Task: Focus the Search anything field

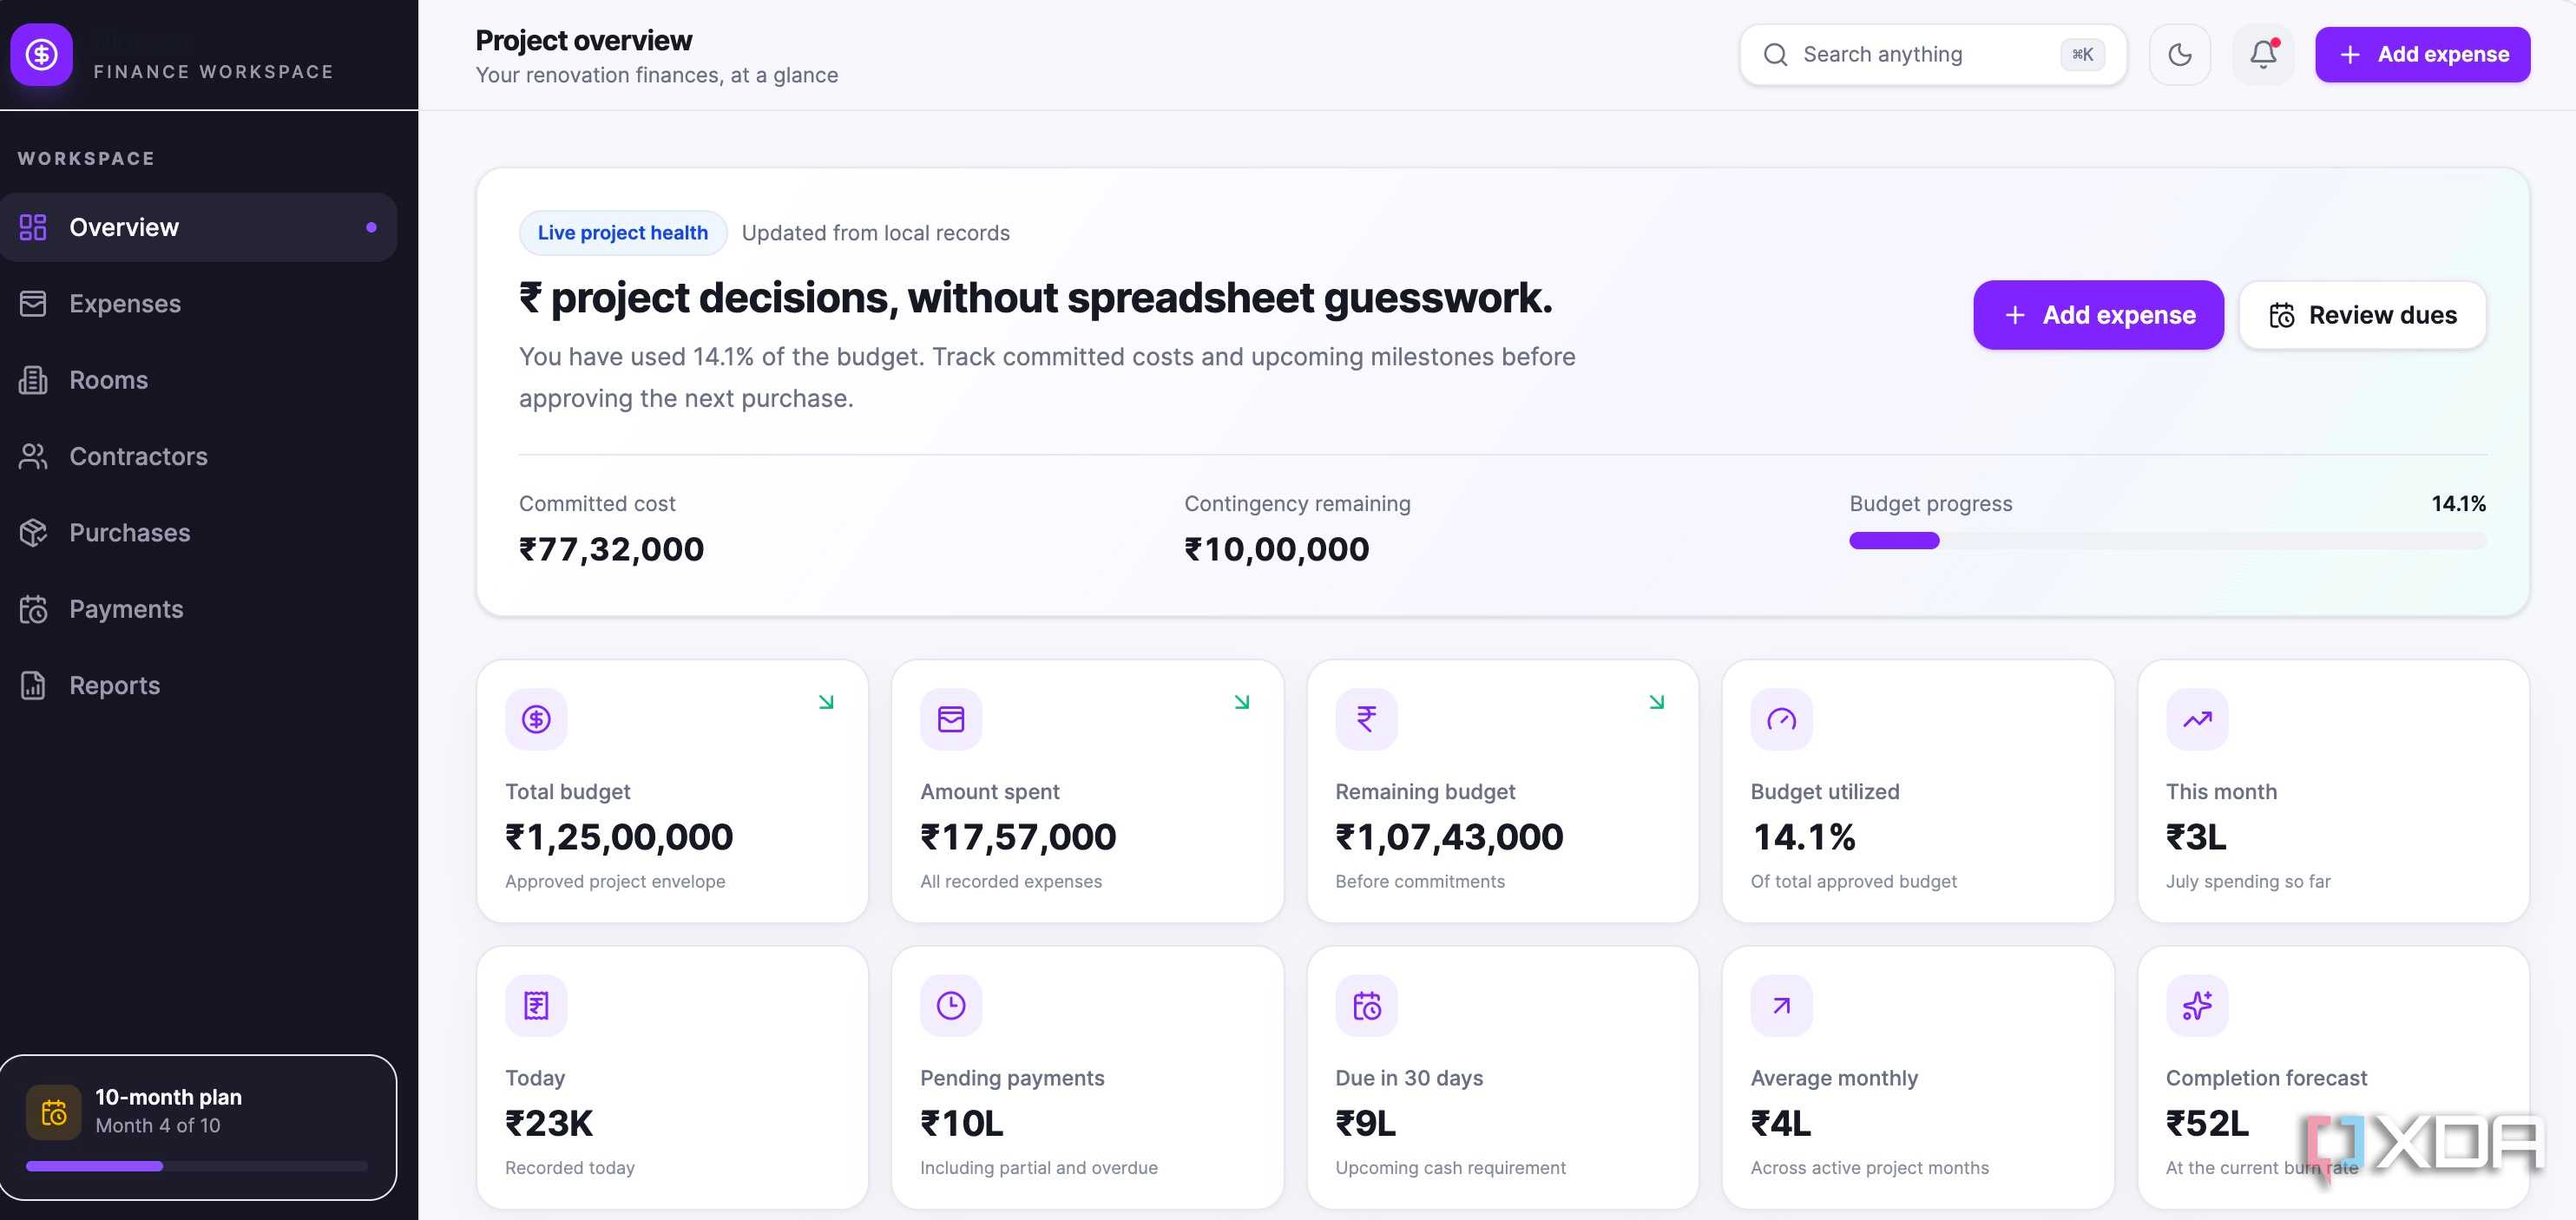Action: 1932,54
